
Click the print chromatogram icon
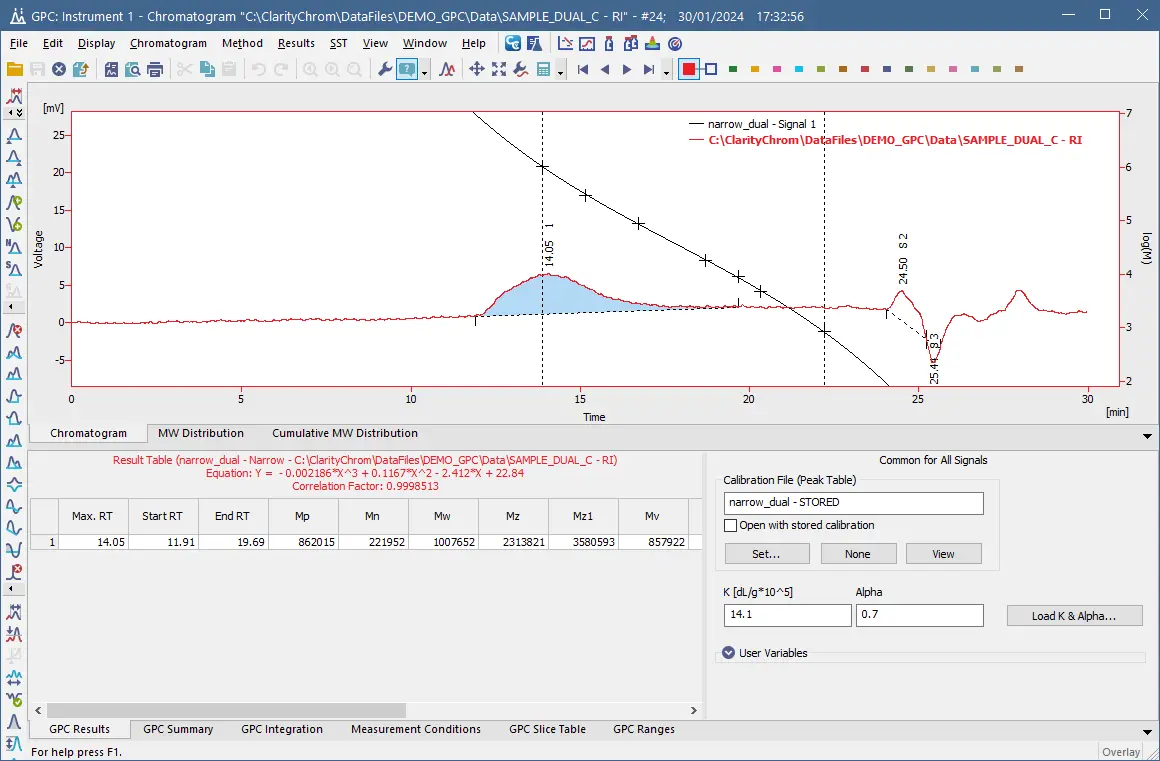pos(156,68)
